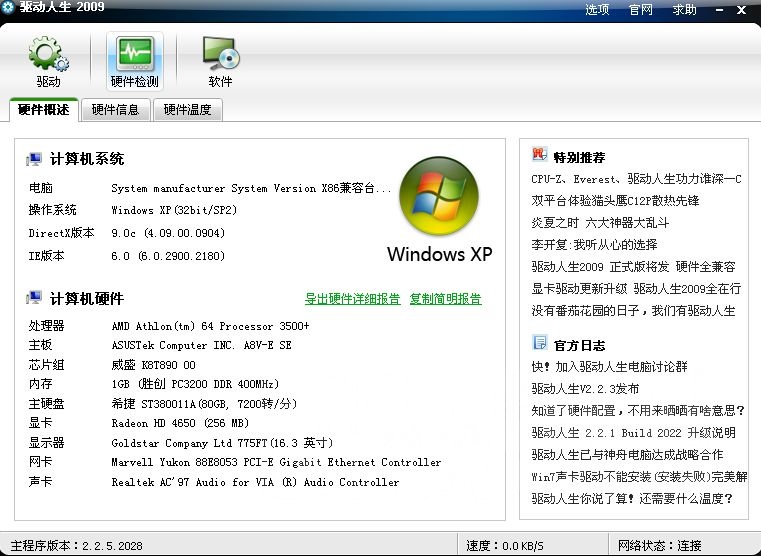Click the 官方日志 document icon
This screenshot has width=761, height=556.
pyautogui.click(x=539, y=343)
